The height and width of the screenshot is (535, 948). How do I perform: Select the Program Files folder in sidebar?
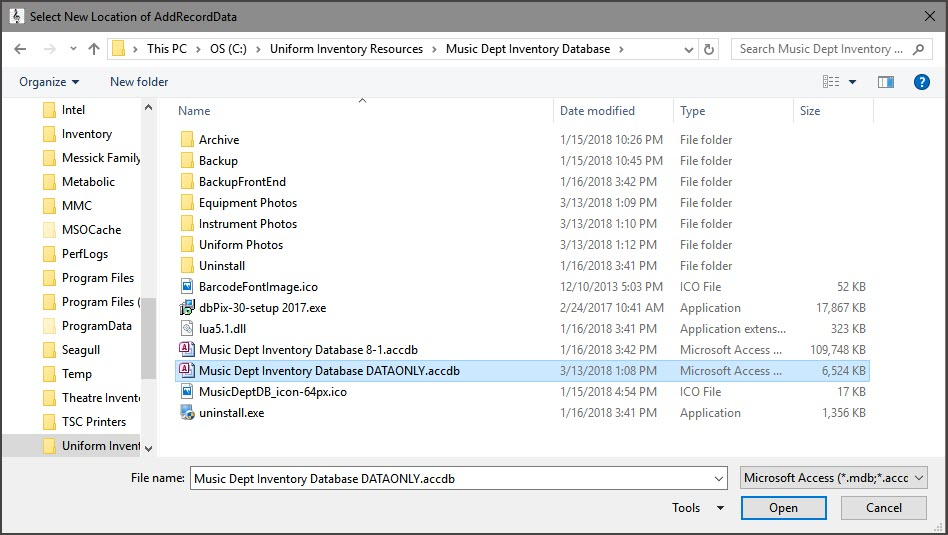(97, 278)
